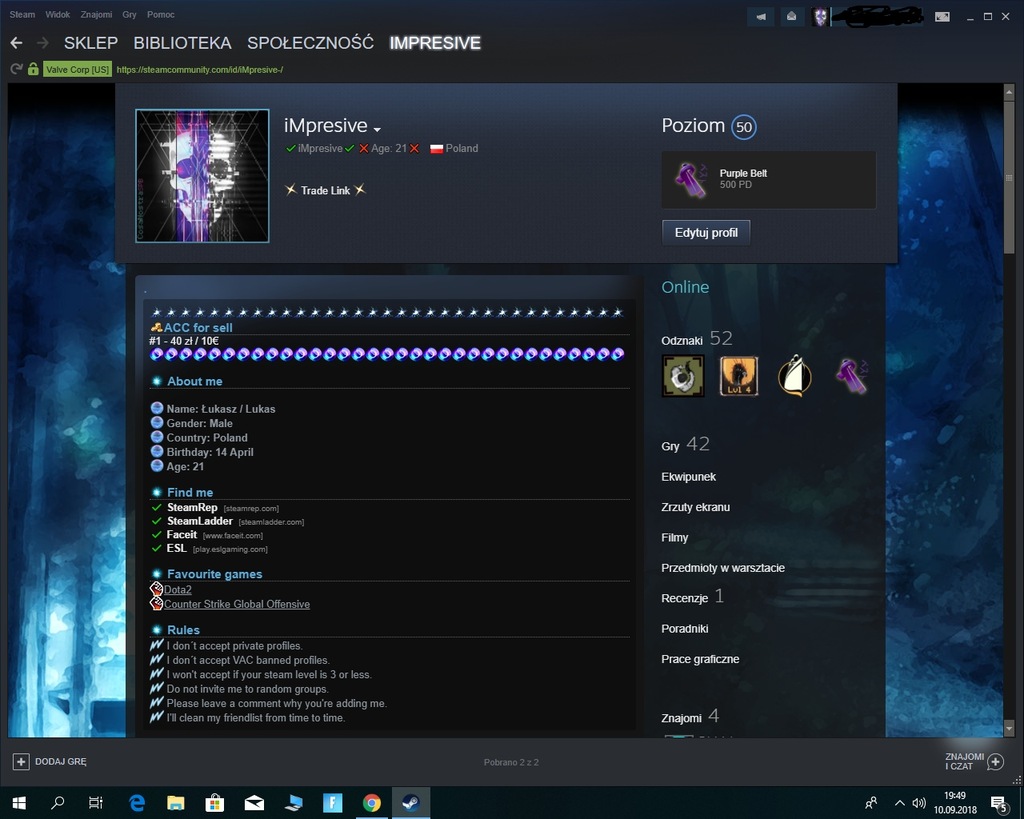The width and height of the screenshot is (1024, 819).
Task: Select the IMPRESIVE profile tab
Action: [x=435, y=43]
